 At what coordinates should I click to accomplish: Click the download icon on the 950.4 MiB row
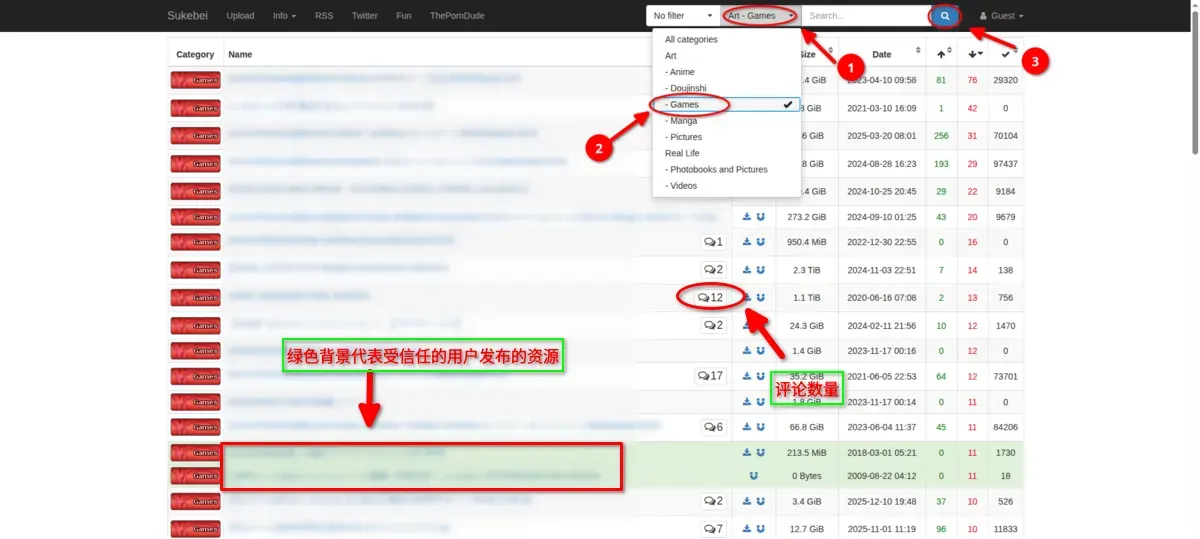coord(746,241)
